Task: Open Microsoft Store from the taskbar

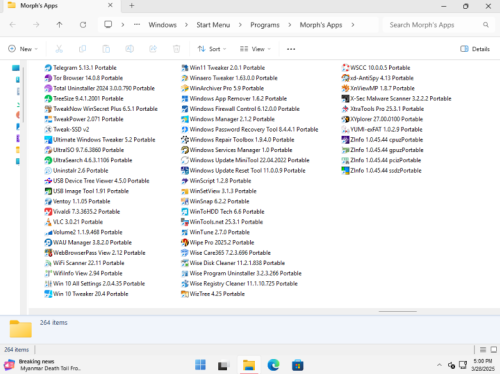Action: [x=298, y=365]
